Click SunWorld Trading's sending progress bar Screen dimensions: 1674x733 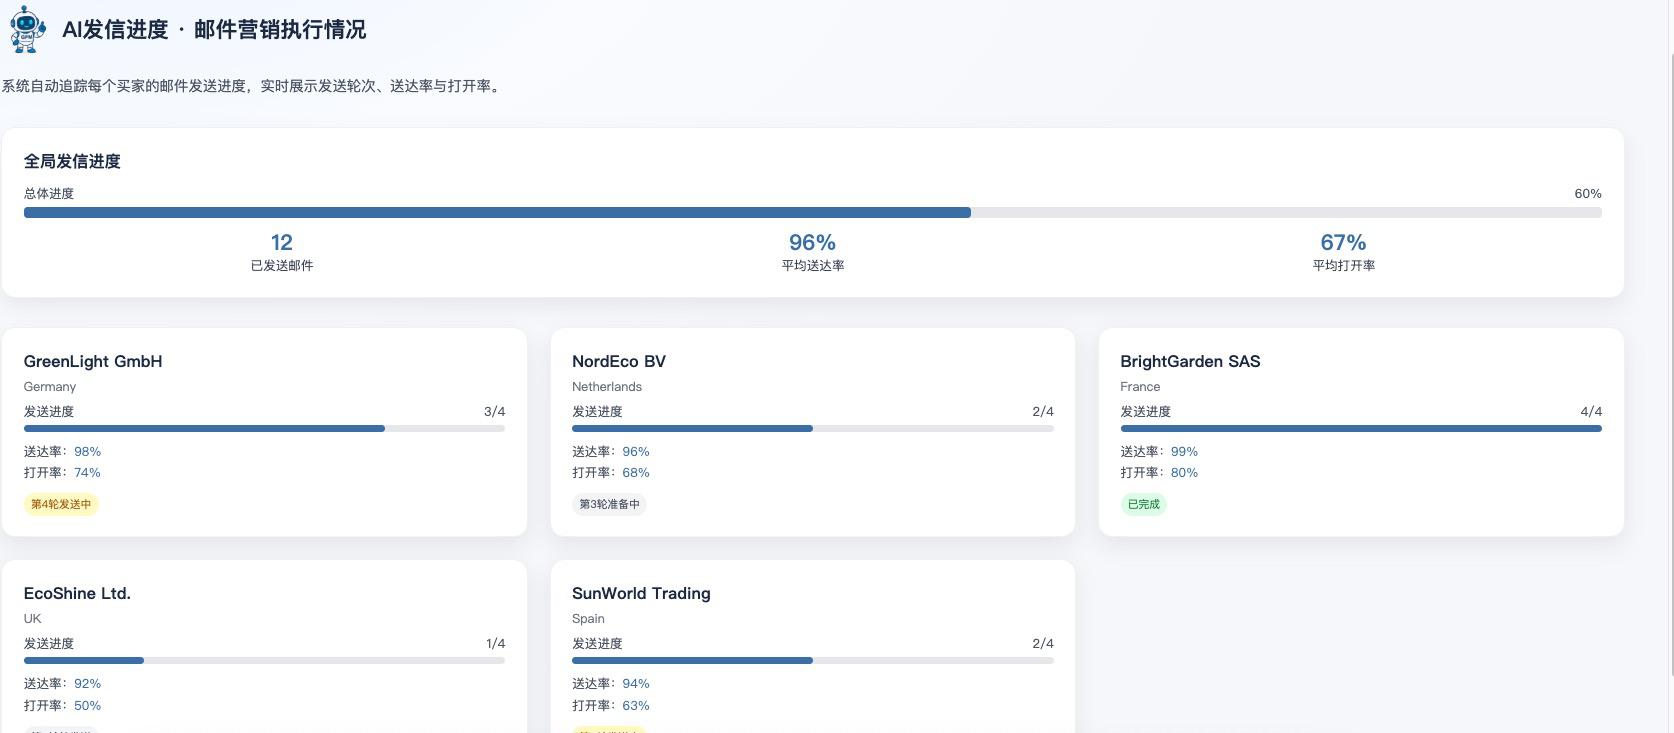pyautogui.click(x=812, y=661)
